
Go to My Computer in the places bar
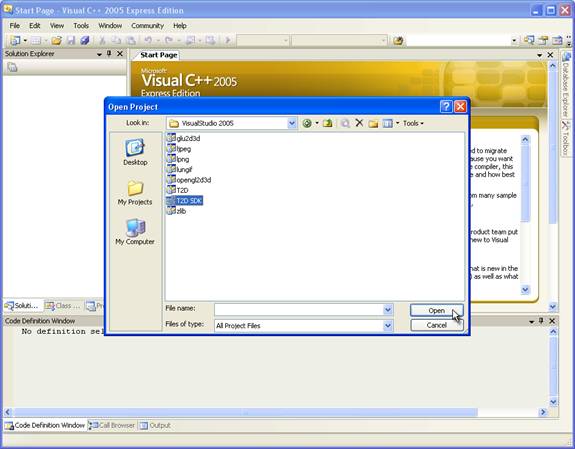135,232
